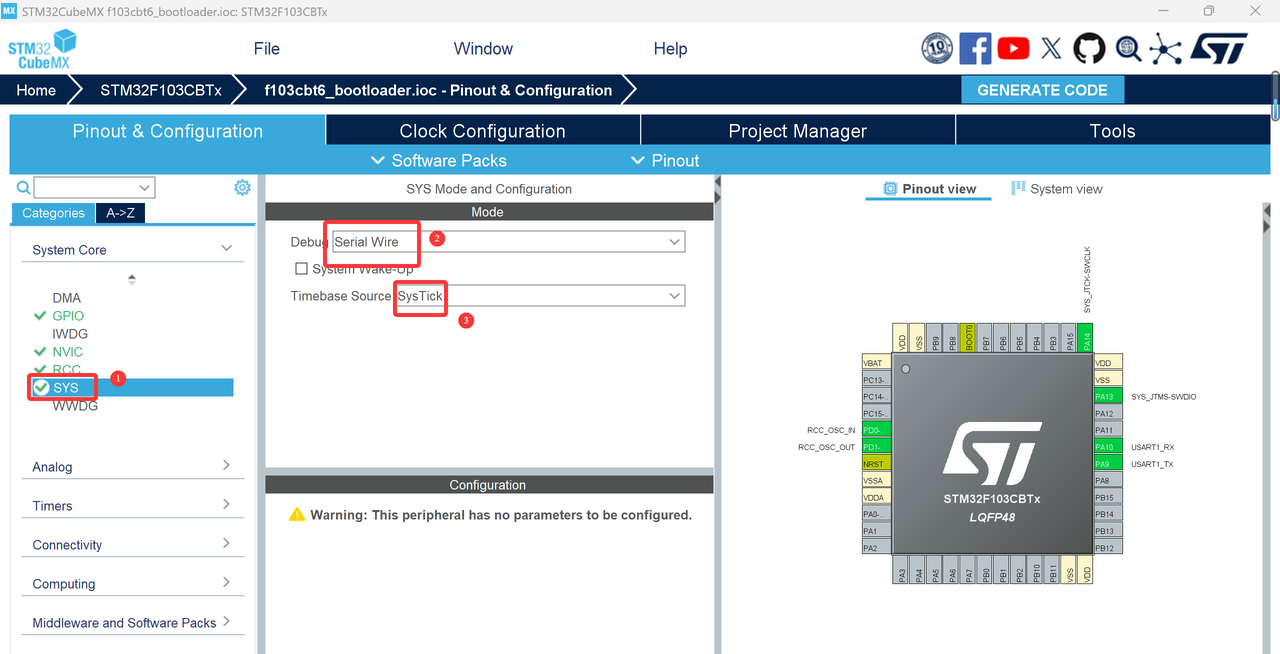1280x654 pixels.
Task: Select IWDG in System Core list
Action: [x=70, y=334]
